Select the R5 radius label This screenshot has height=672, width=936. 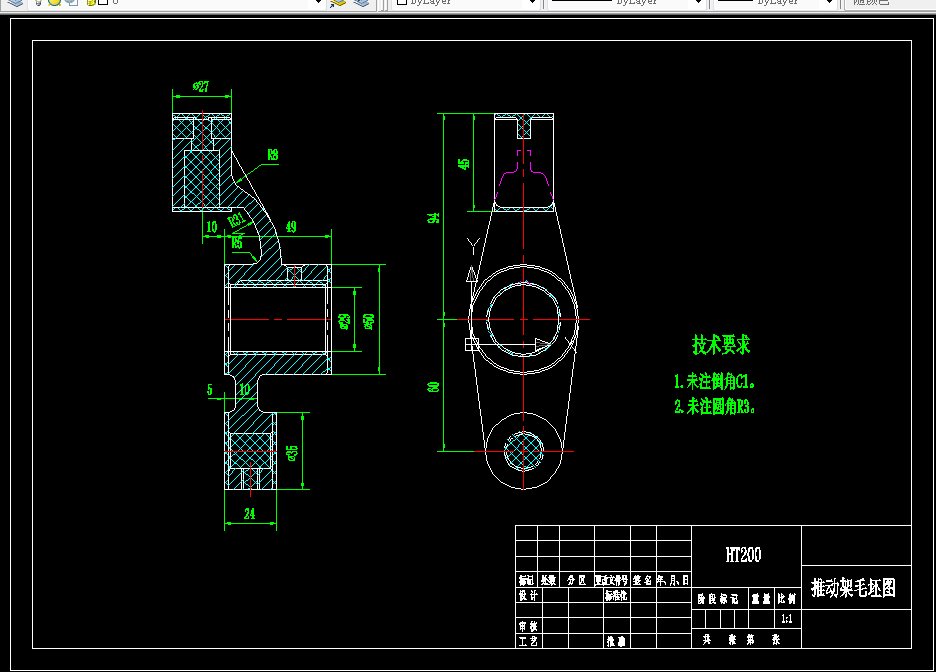236,242
